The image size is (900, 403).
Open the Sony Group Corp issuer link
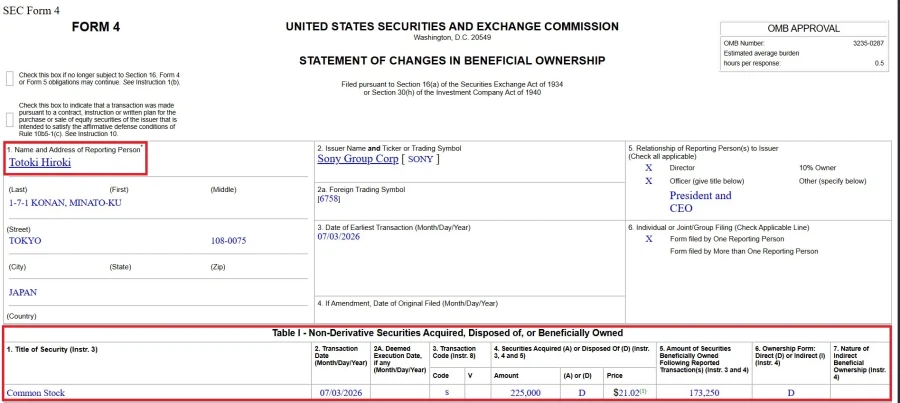point(358,159)
